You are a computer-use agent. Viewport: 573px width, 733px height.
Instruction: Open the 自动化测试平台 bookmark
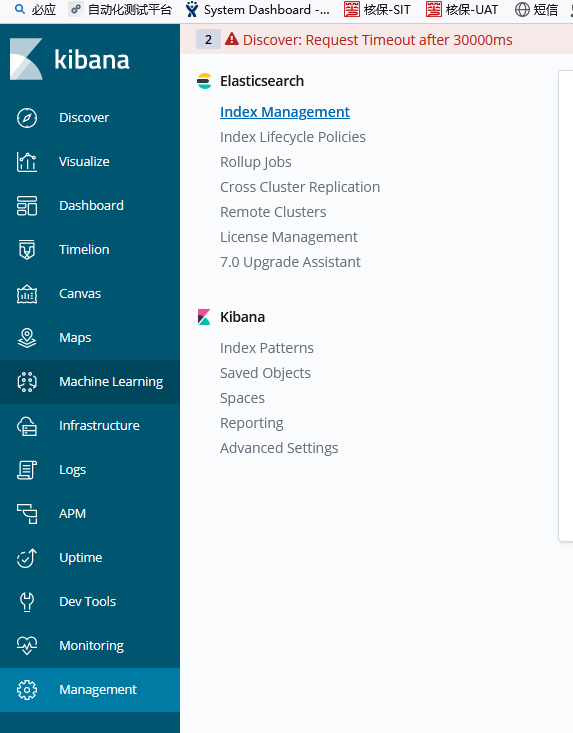(x=121, y=10)
